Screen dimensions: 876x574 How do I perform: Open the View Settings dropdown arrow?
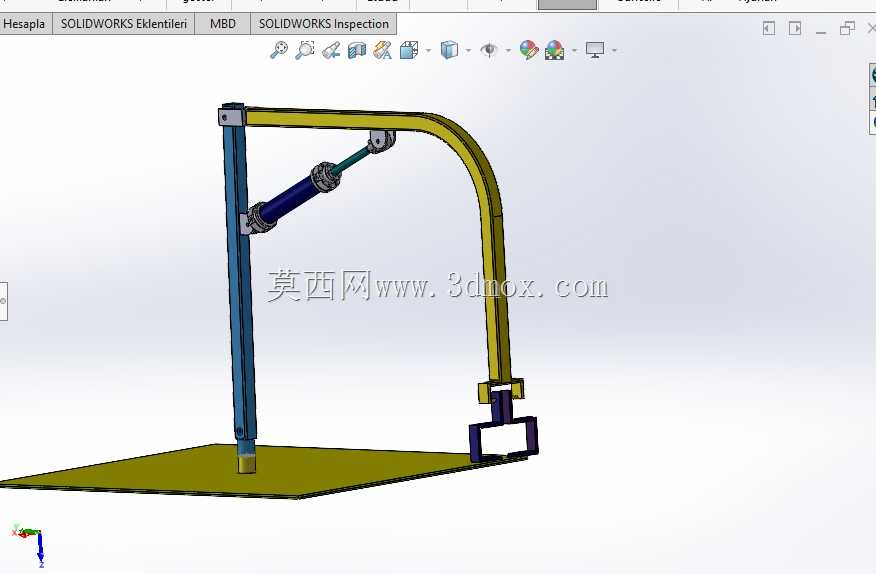(x=615, y=50)
